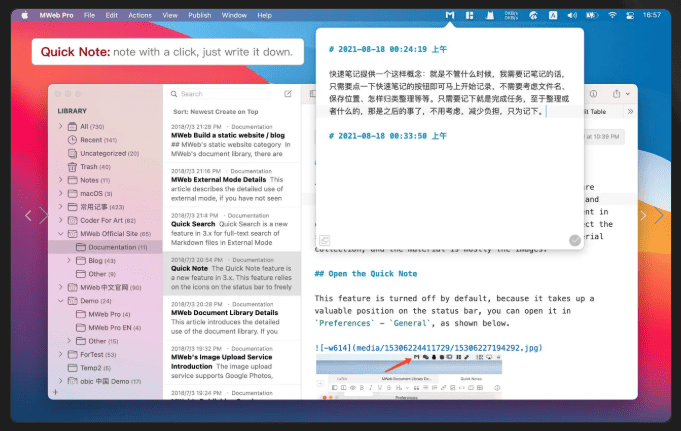Expand the Blog subfolder
Screen dimensions: 681x431
coord(69,261)
